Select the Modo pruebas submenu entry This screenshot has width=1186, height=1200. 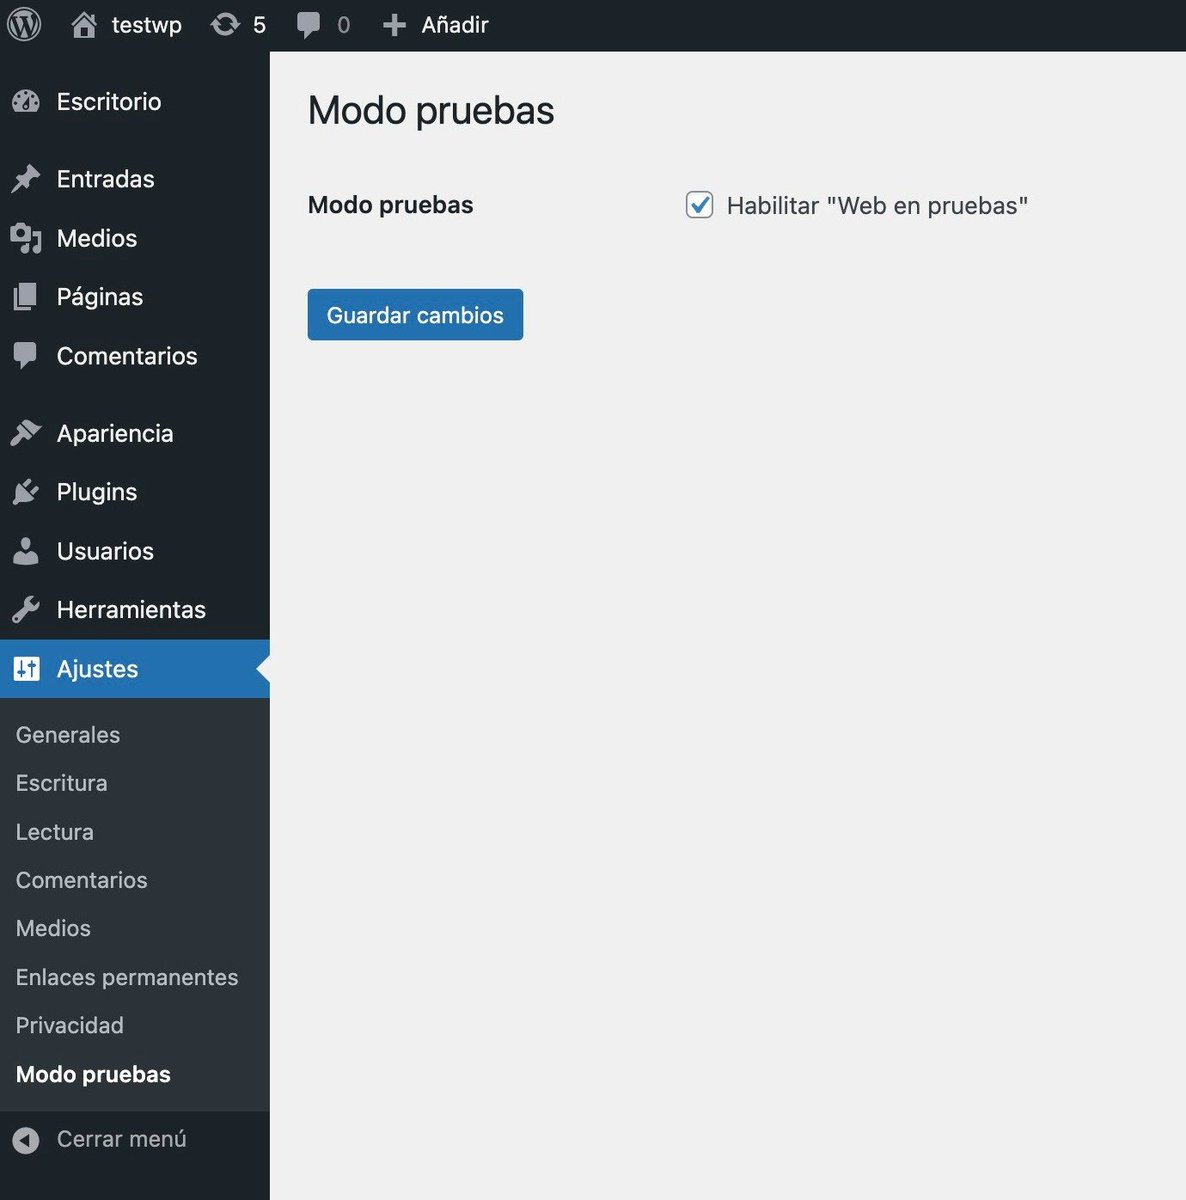point(92,1074)
